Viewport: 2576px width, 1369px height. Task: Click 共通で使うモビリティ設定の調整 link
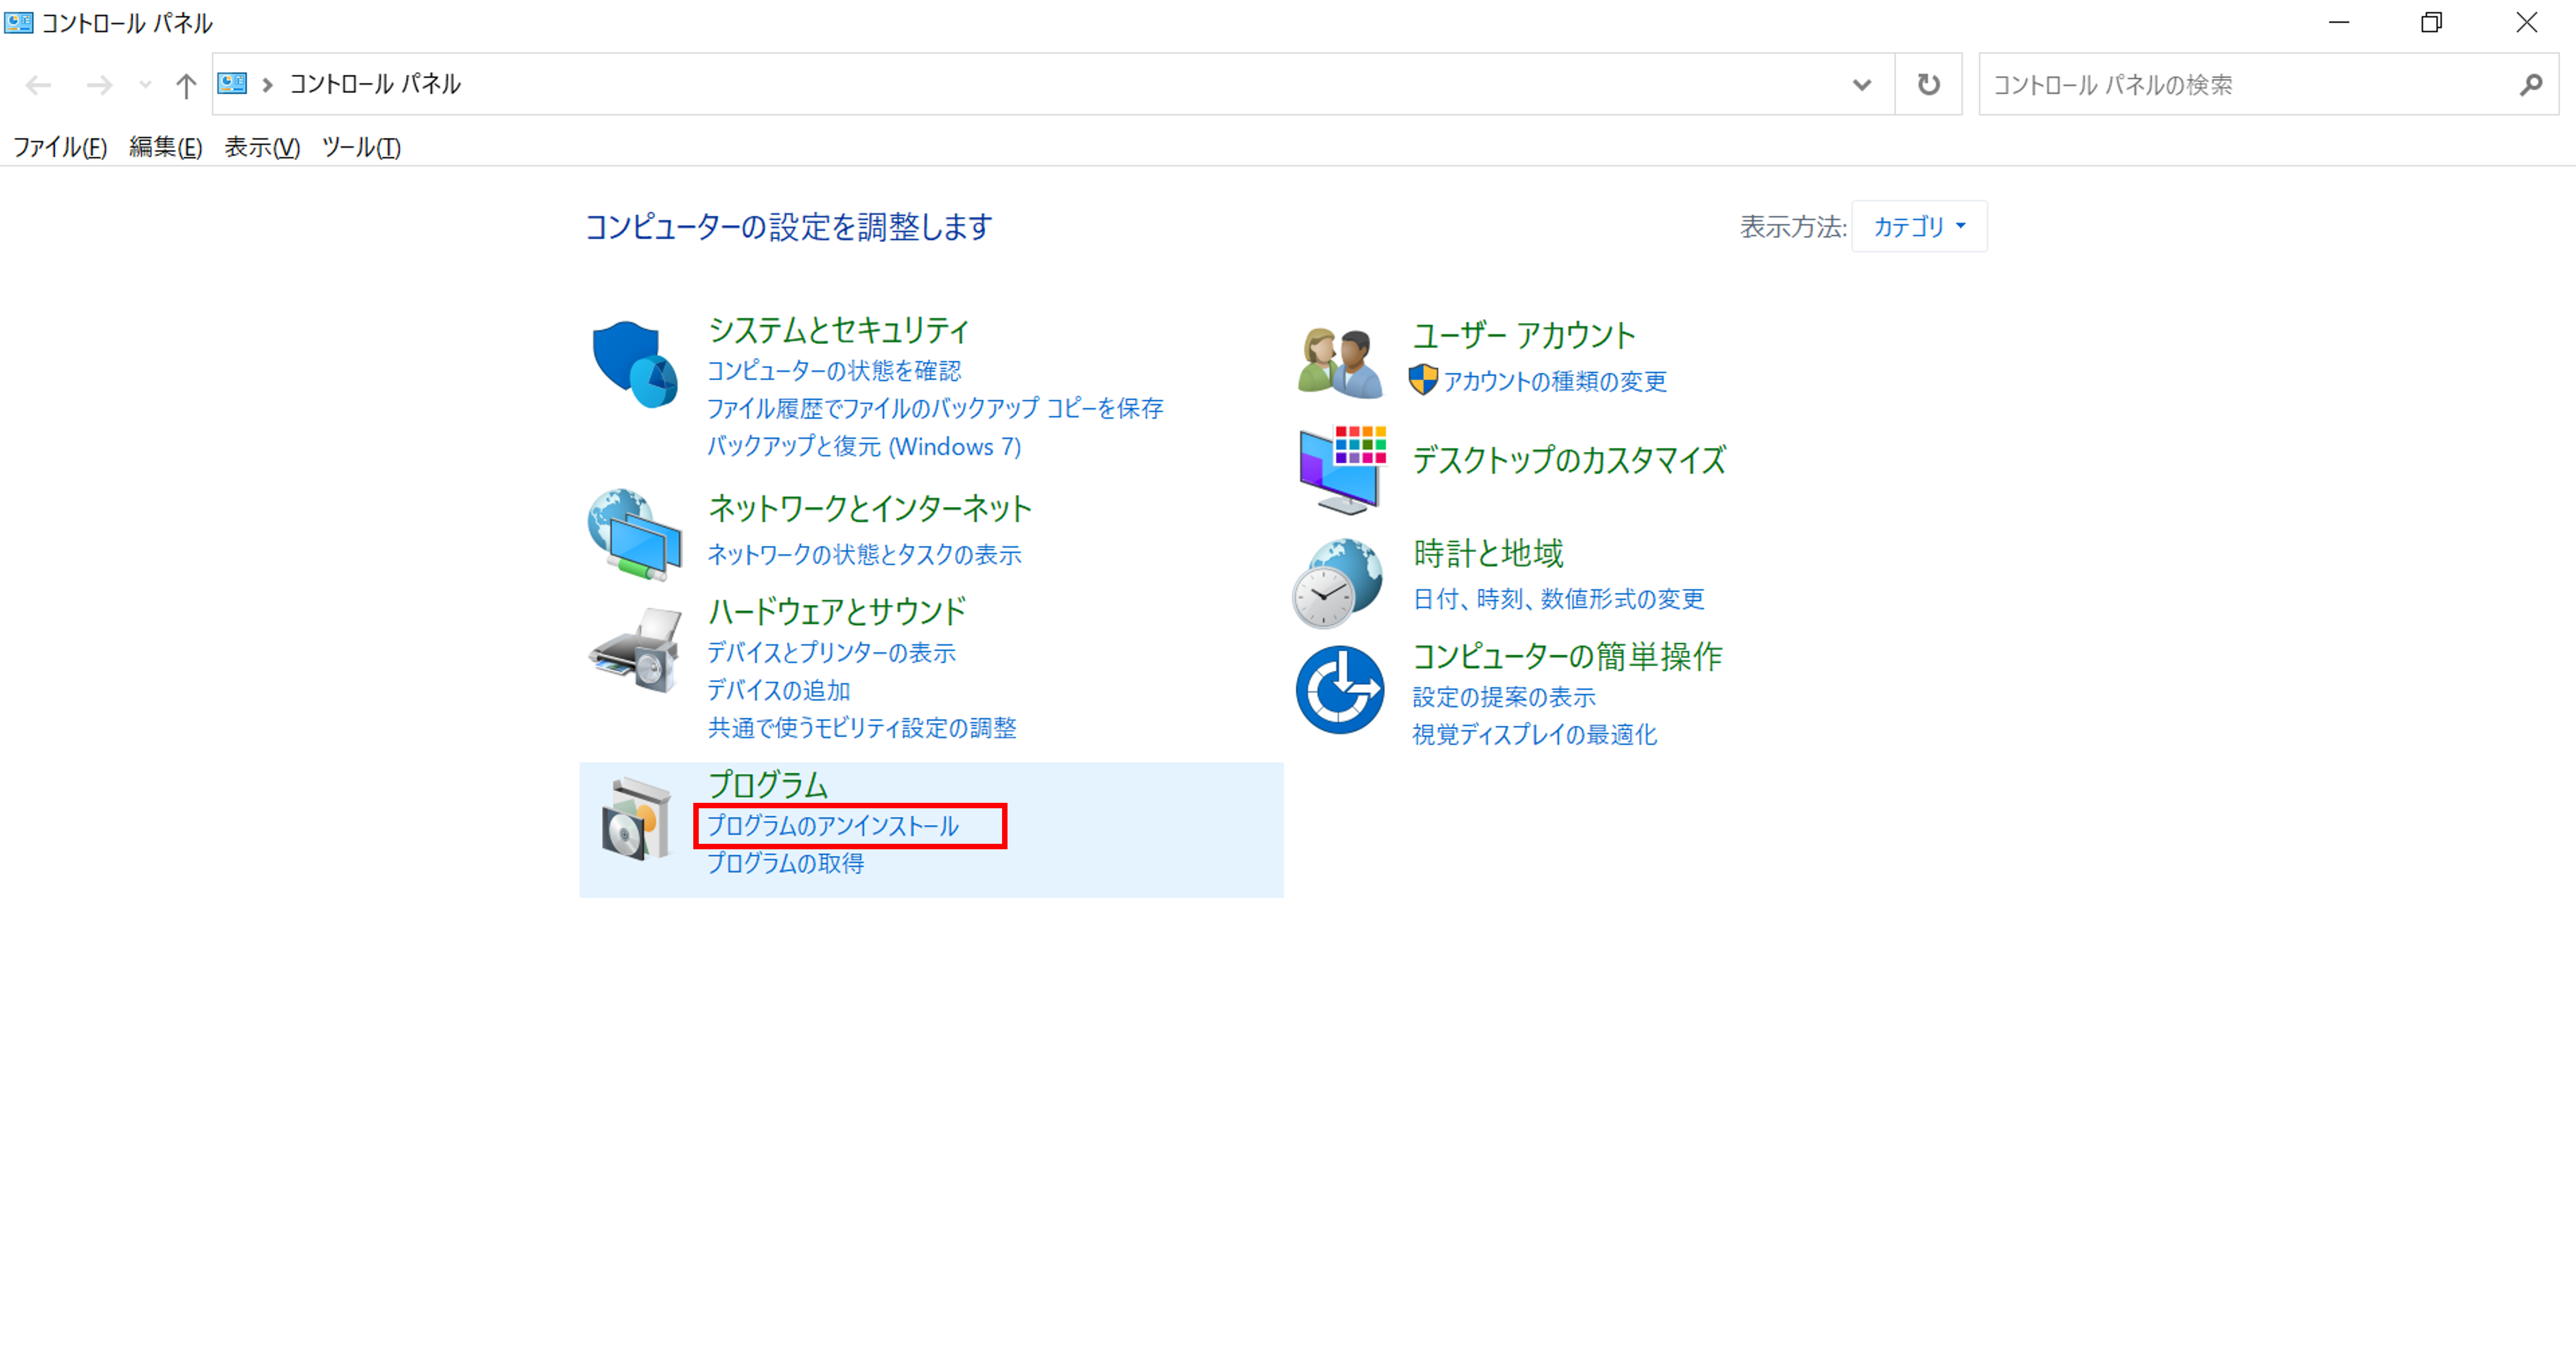(x=862, y=728)
